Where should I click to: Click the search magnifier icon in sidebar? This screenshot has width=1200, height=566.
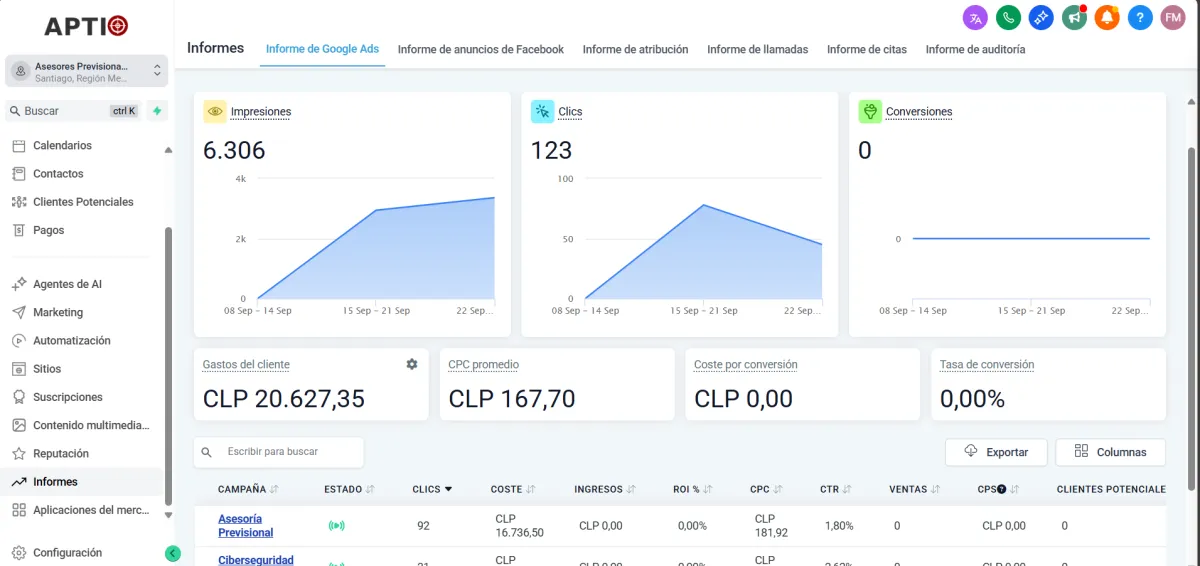[15, 111]
